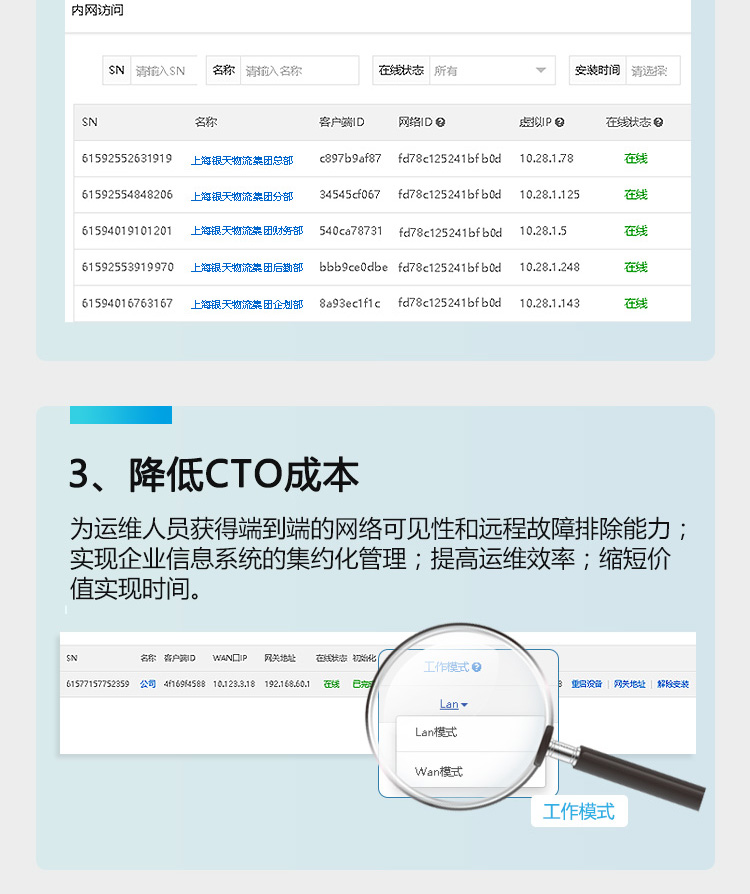Click the 解除安装 action link
The width and height of the screenshot is (750, 894).
pos(672,685)
